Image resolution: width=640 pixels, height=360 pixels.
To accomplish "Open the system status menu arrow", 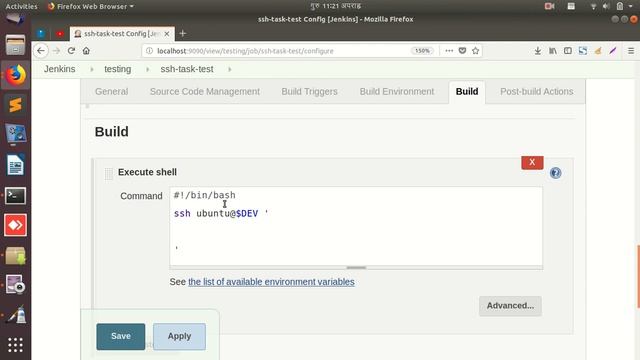I will click(631, 6).
